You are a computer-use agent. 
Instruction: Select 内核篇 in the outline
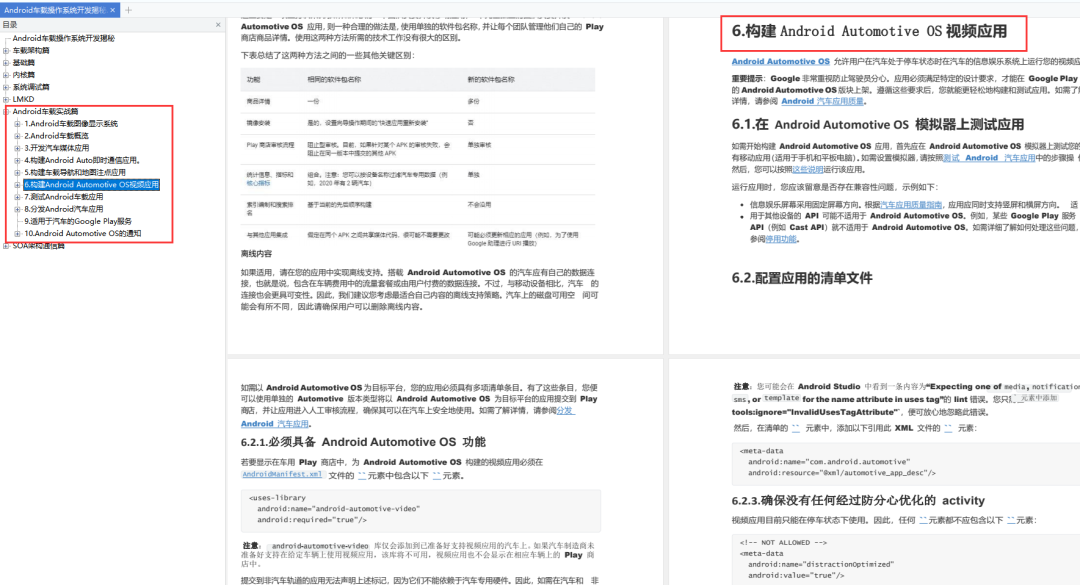23,75
